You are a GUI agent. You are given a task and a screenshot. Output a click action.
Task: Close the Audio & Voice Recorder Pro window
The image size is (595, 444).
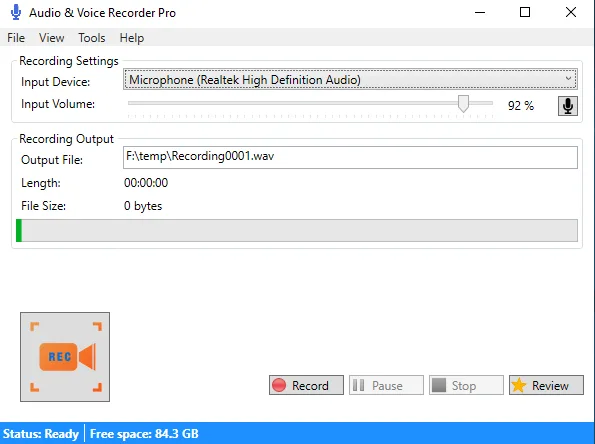pyautogui.click(x=571, y=13)
